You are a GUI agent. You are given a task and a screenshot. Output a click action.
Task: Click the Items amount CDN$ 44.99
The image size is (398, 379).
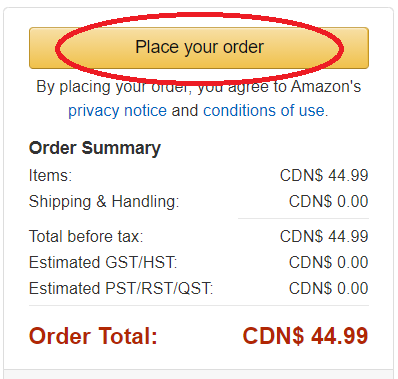click(324, 175)
